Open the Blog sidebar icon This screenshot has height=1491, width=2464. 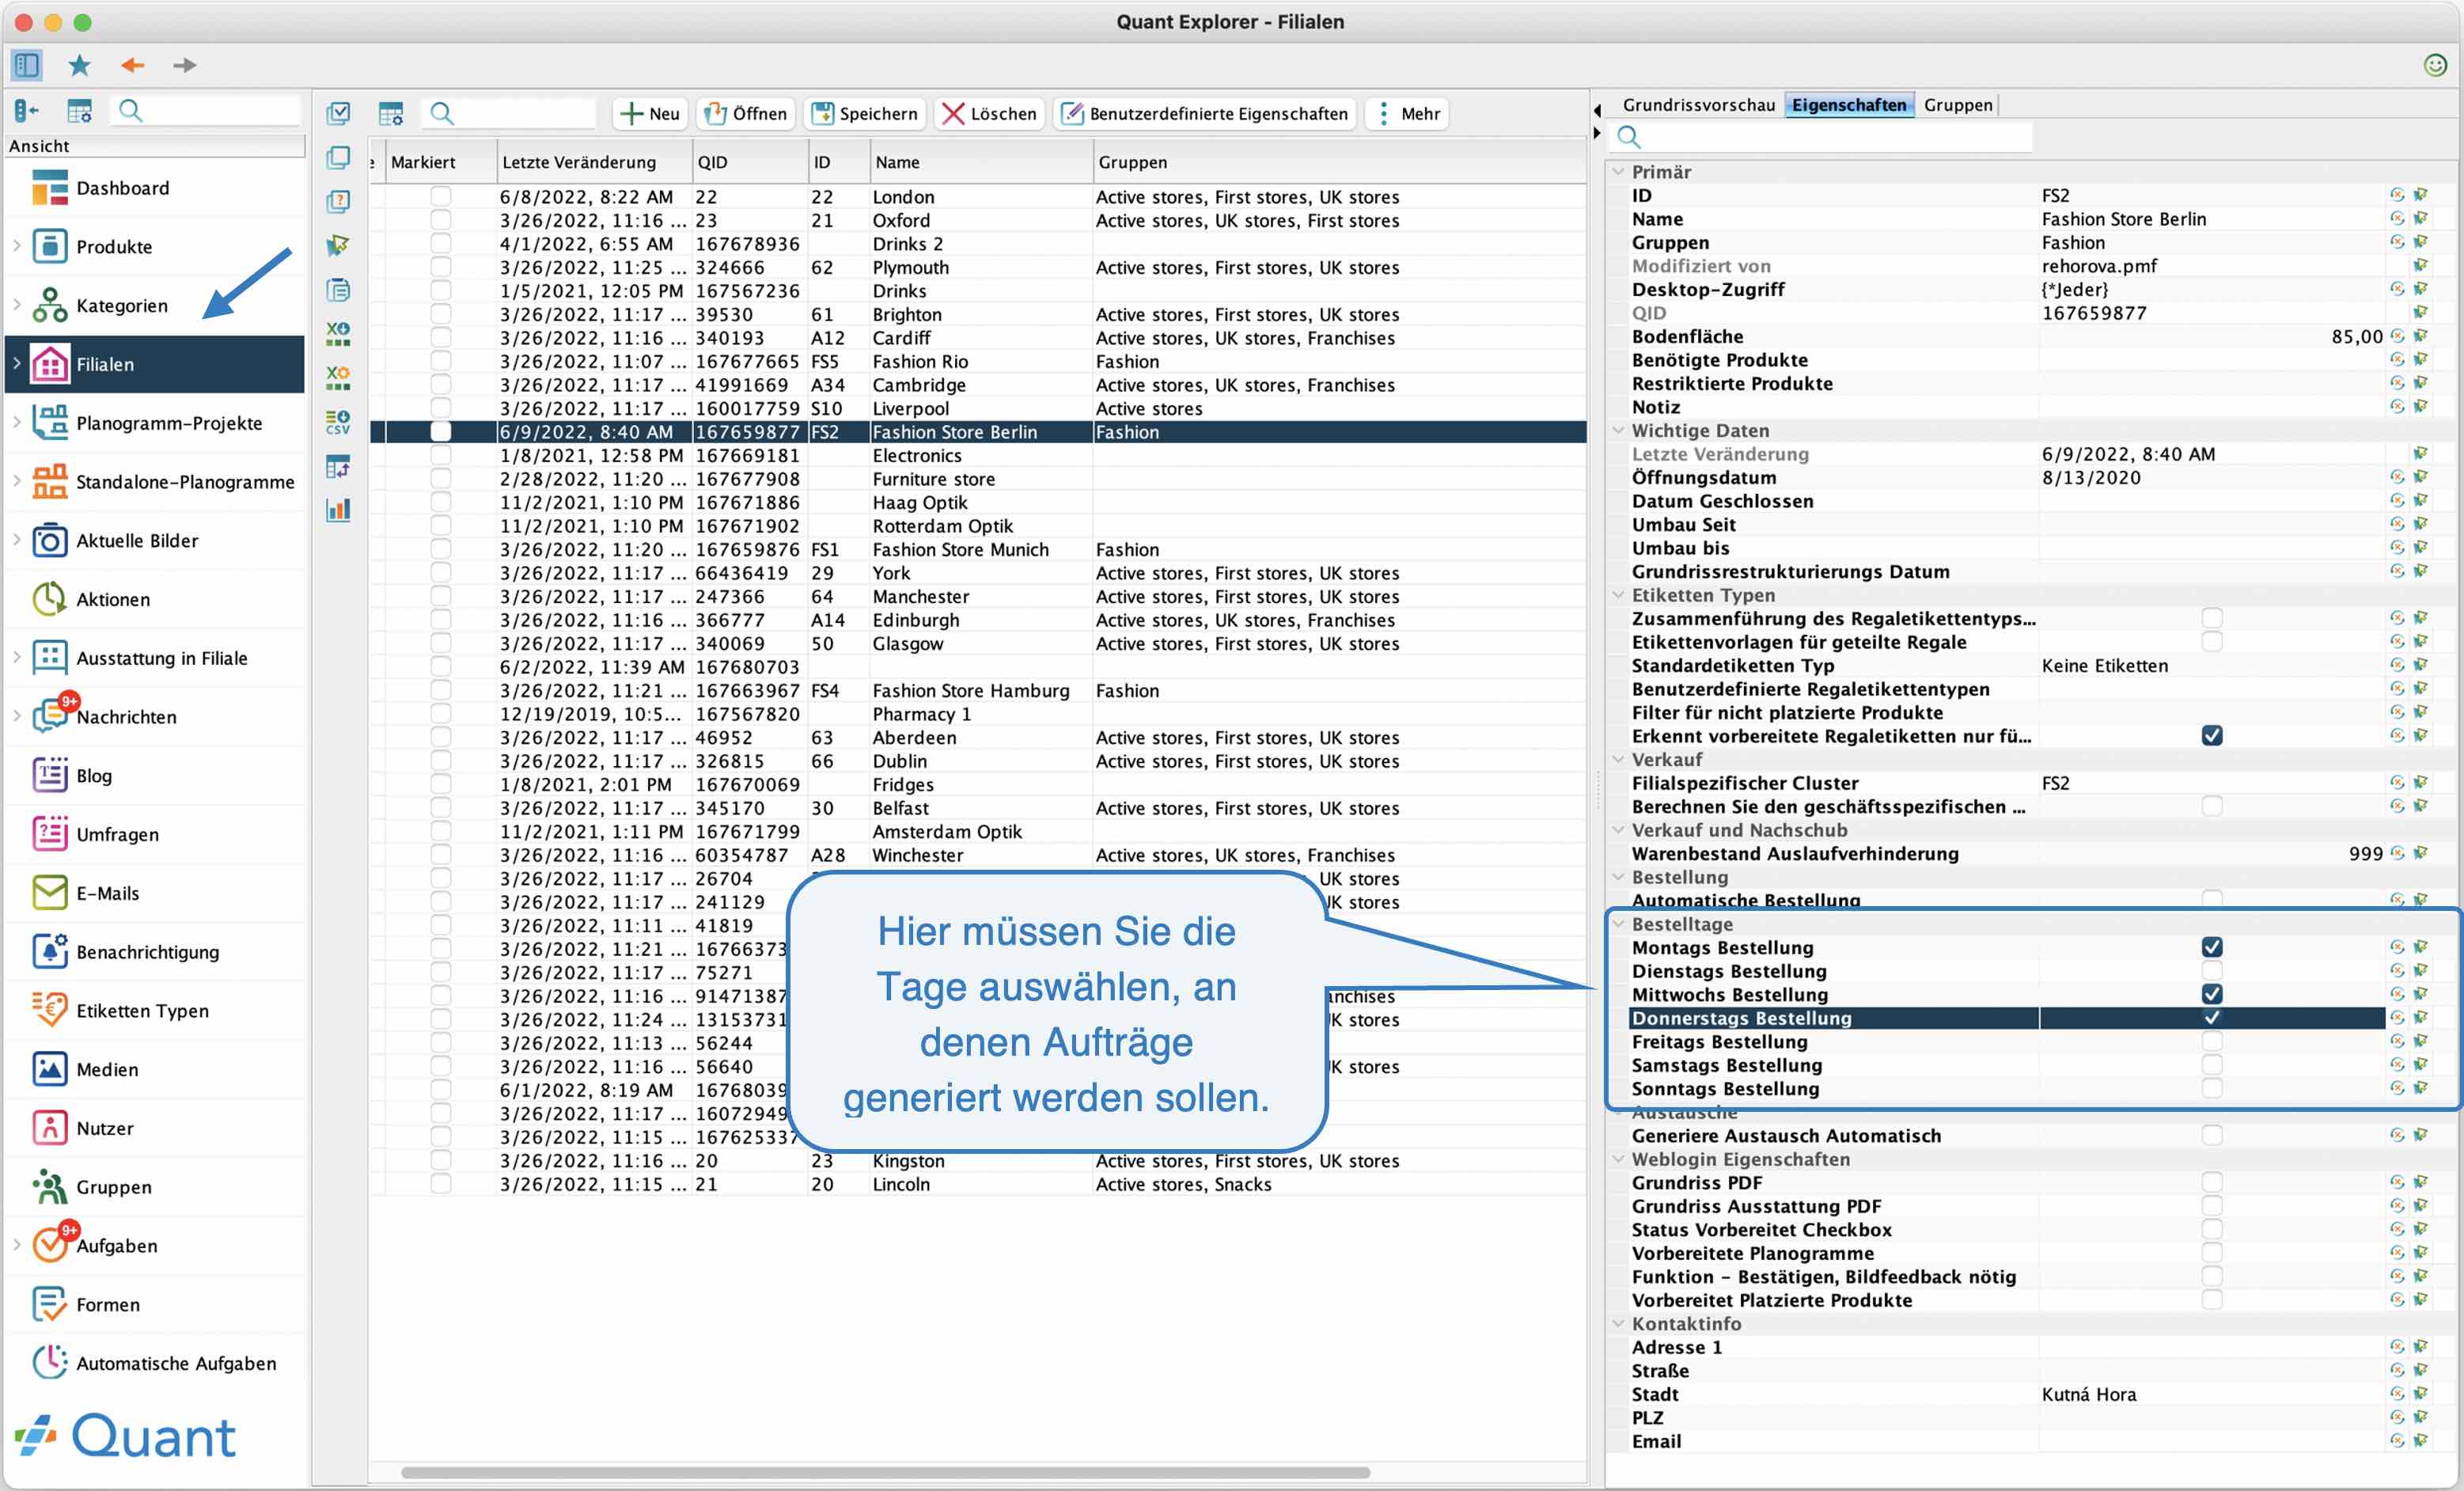click(49, 775)
